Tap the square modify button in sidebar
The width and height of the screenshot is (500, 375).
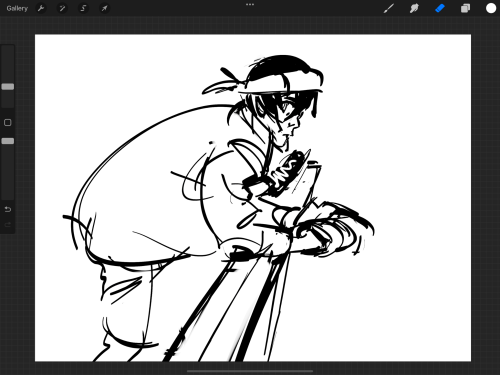pos(8,122)
